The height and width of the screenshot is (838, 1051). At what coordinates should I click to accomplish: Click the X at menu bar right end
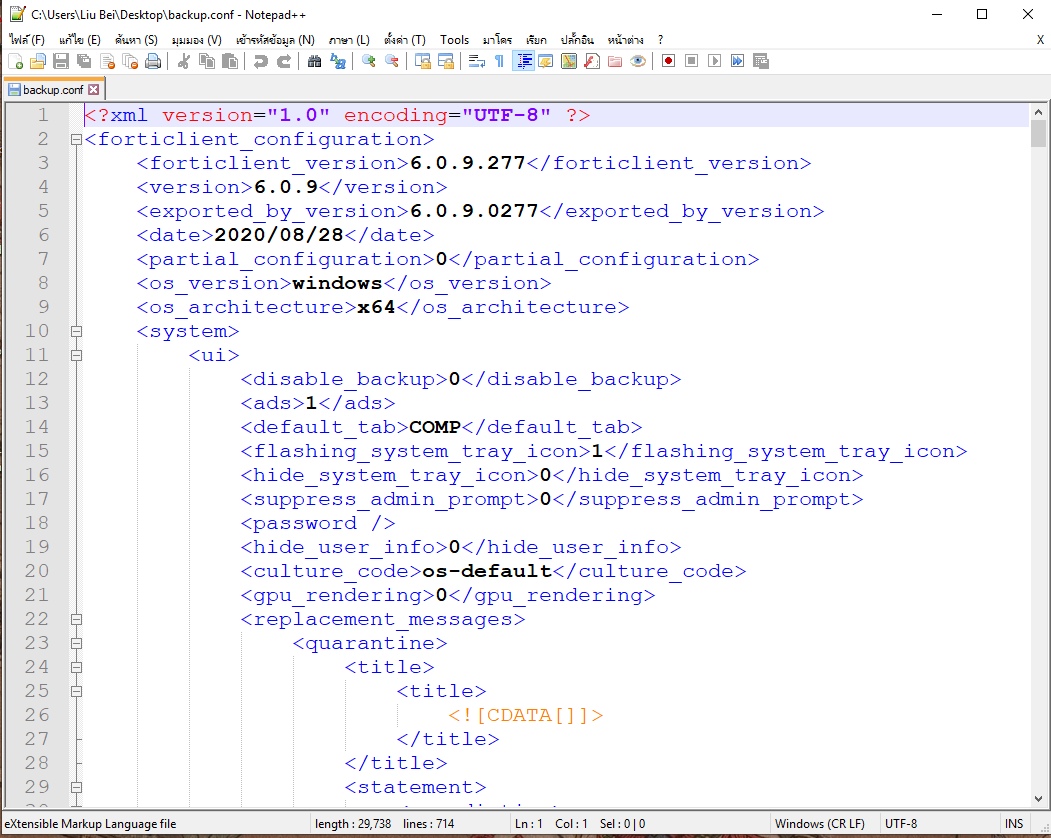1040,40
